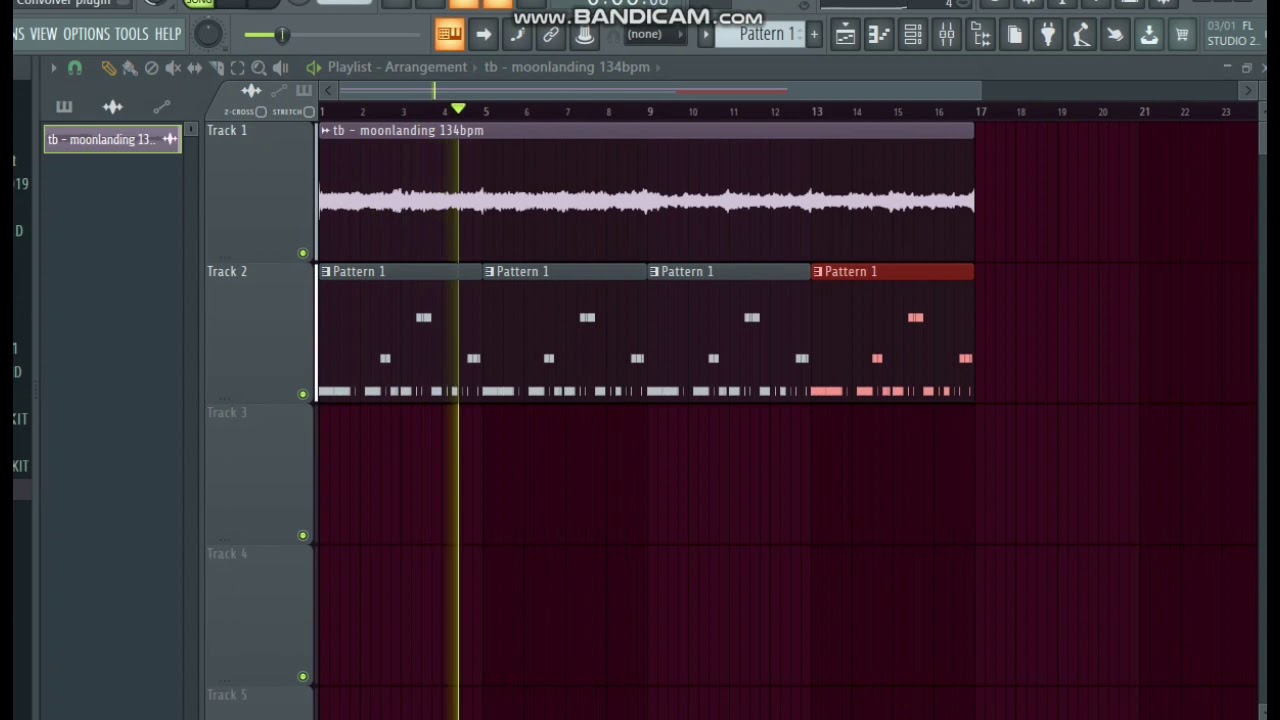Screen dimensions: 1280x720
Task: Toggle the typing keyboard to piano button
Action: coord(449,35)
